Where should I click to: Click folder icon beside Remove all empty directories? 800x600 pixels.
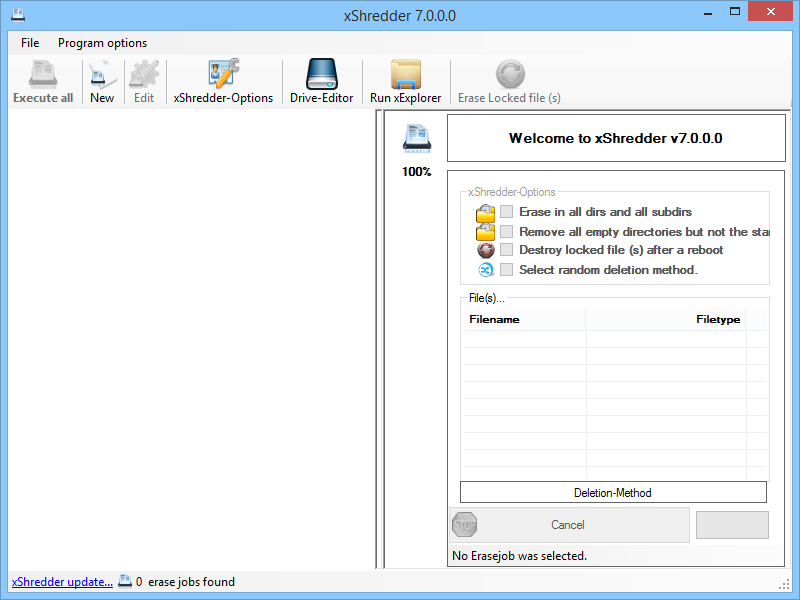pyautogui.click(x=485, y=232)
